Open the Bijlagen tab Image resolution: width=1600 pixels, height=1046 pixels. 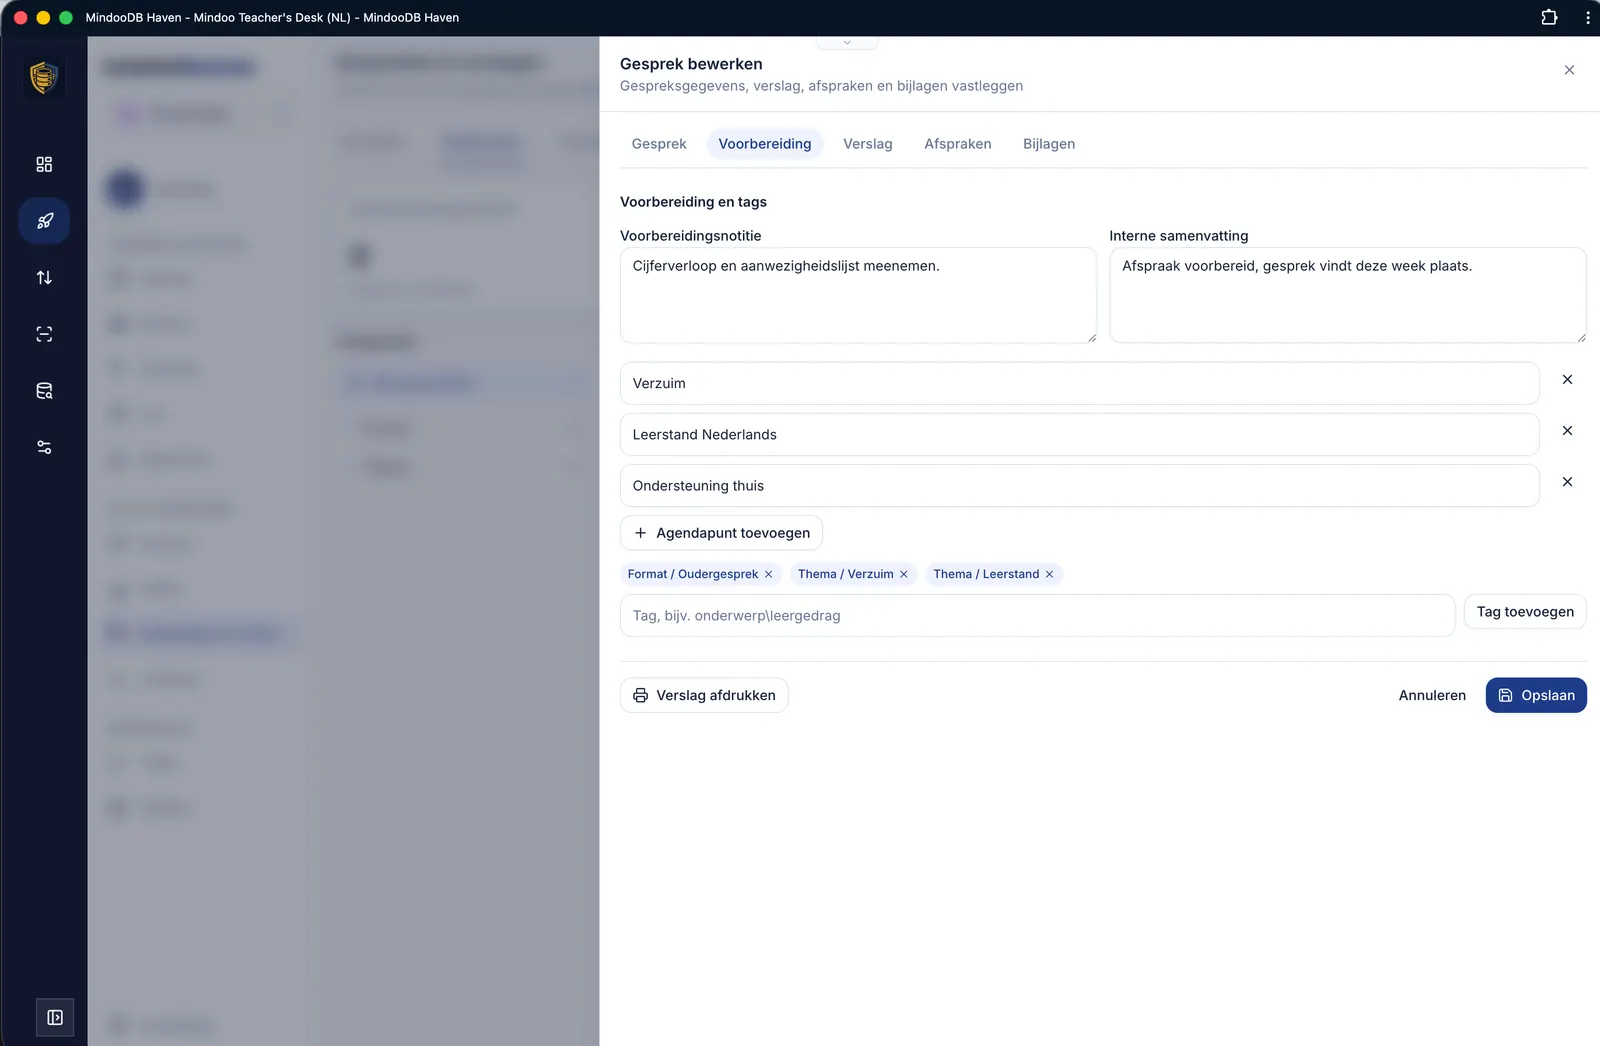pyautogui.click(x=1049, y=144)
